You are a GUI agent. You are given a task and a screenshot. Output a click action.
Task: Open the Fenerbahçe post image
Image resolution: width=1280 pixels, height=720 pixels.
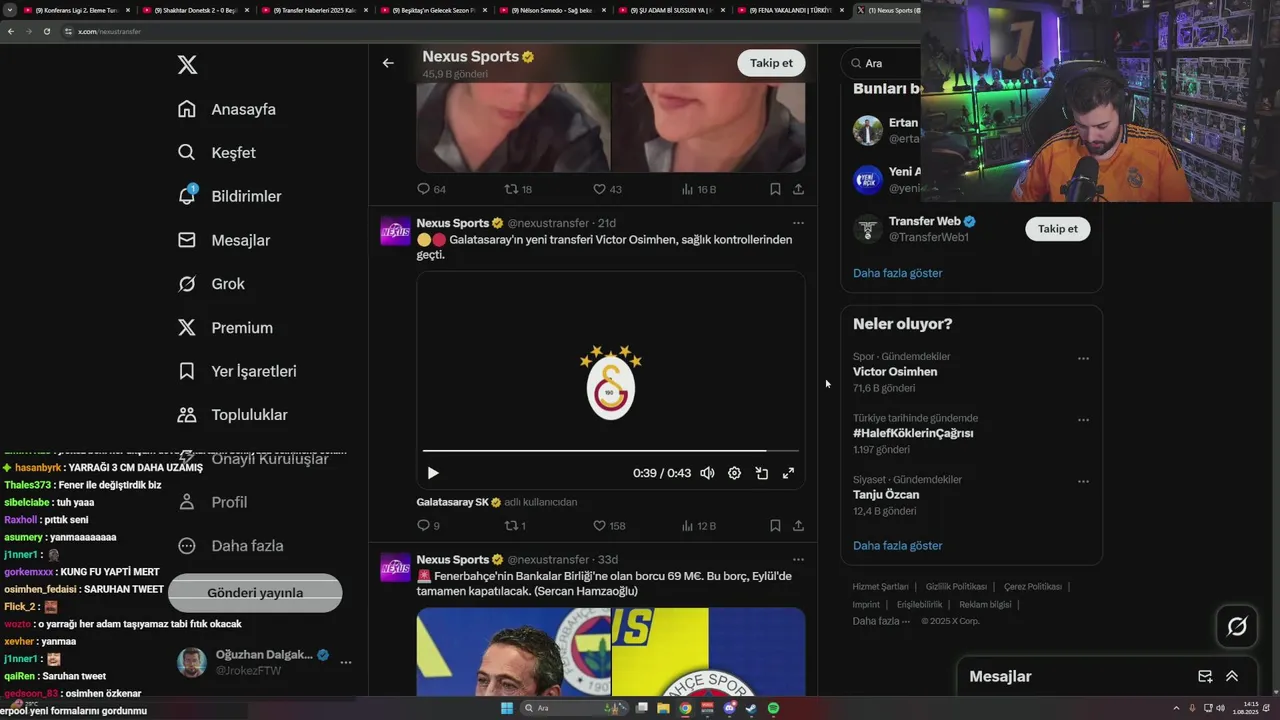[610, 652]
